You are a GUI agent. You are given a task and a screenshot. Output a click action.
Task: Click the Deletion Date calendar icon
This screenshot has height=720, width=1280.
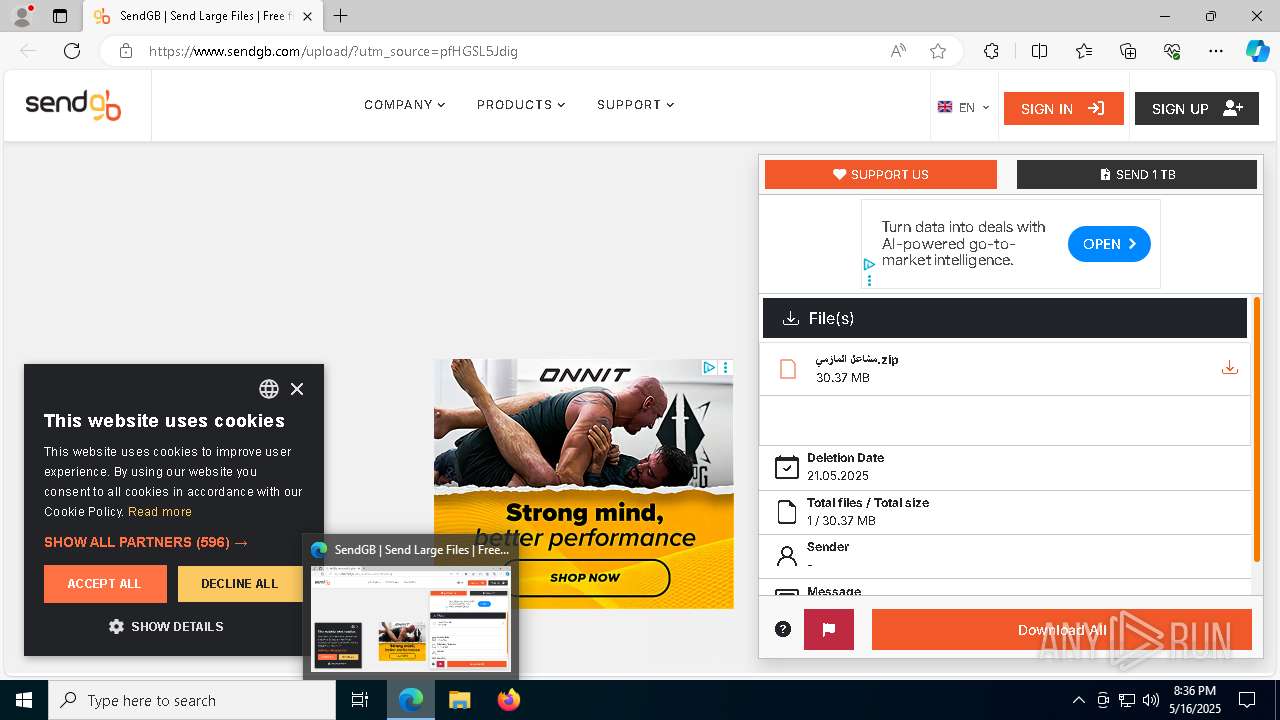[787, 467]
